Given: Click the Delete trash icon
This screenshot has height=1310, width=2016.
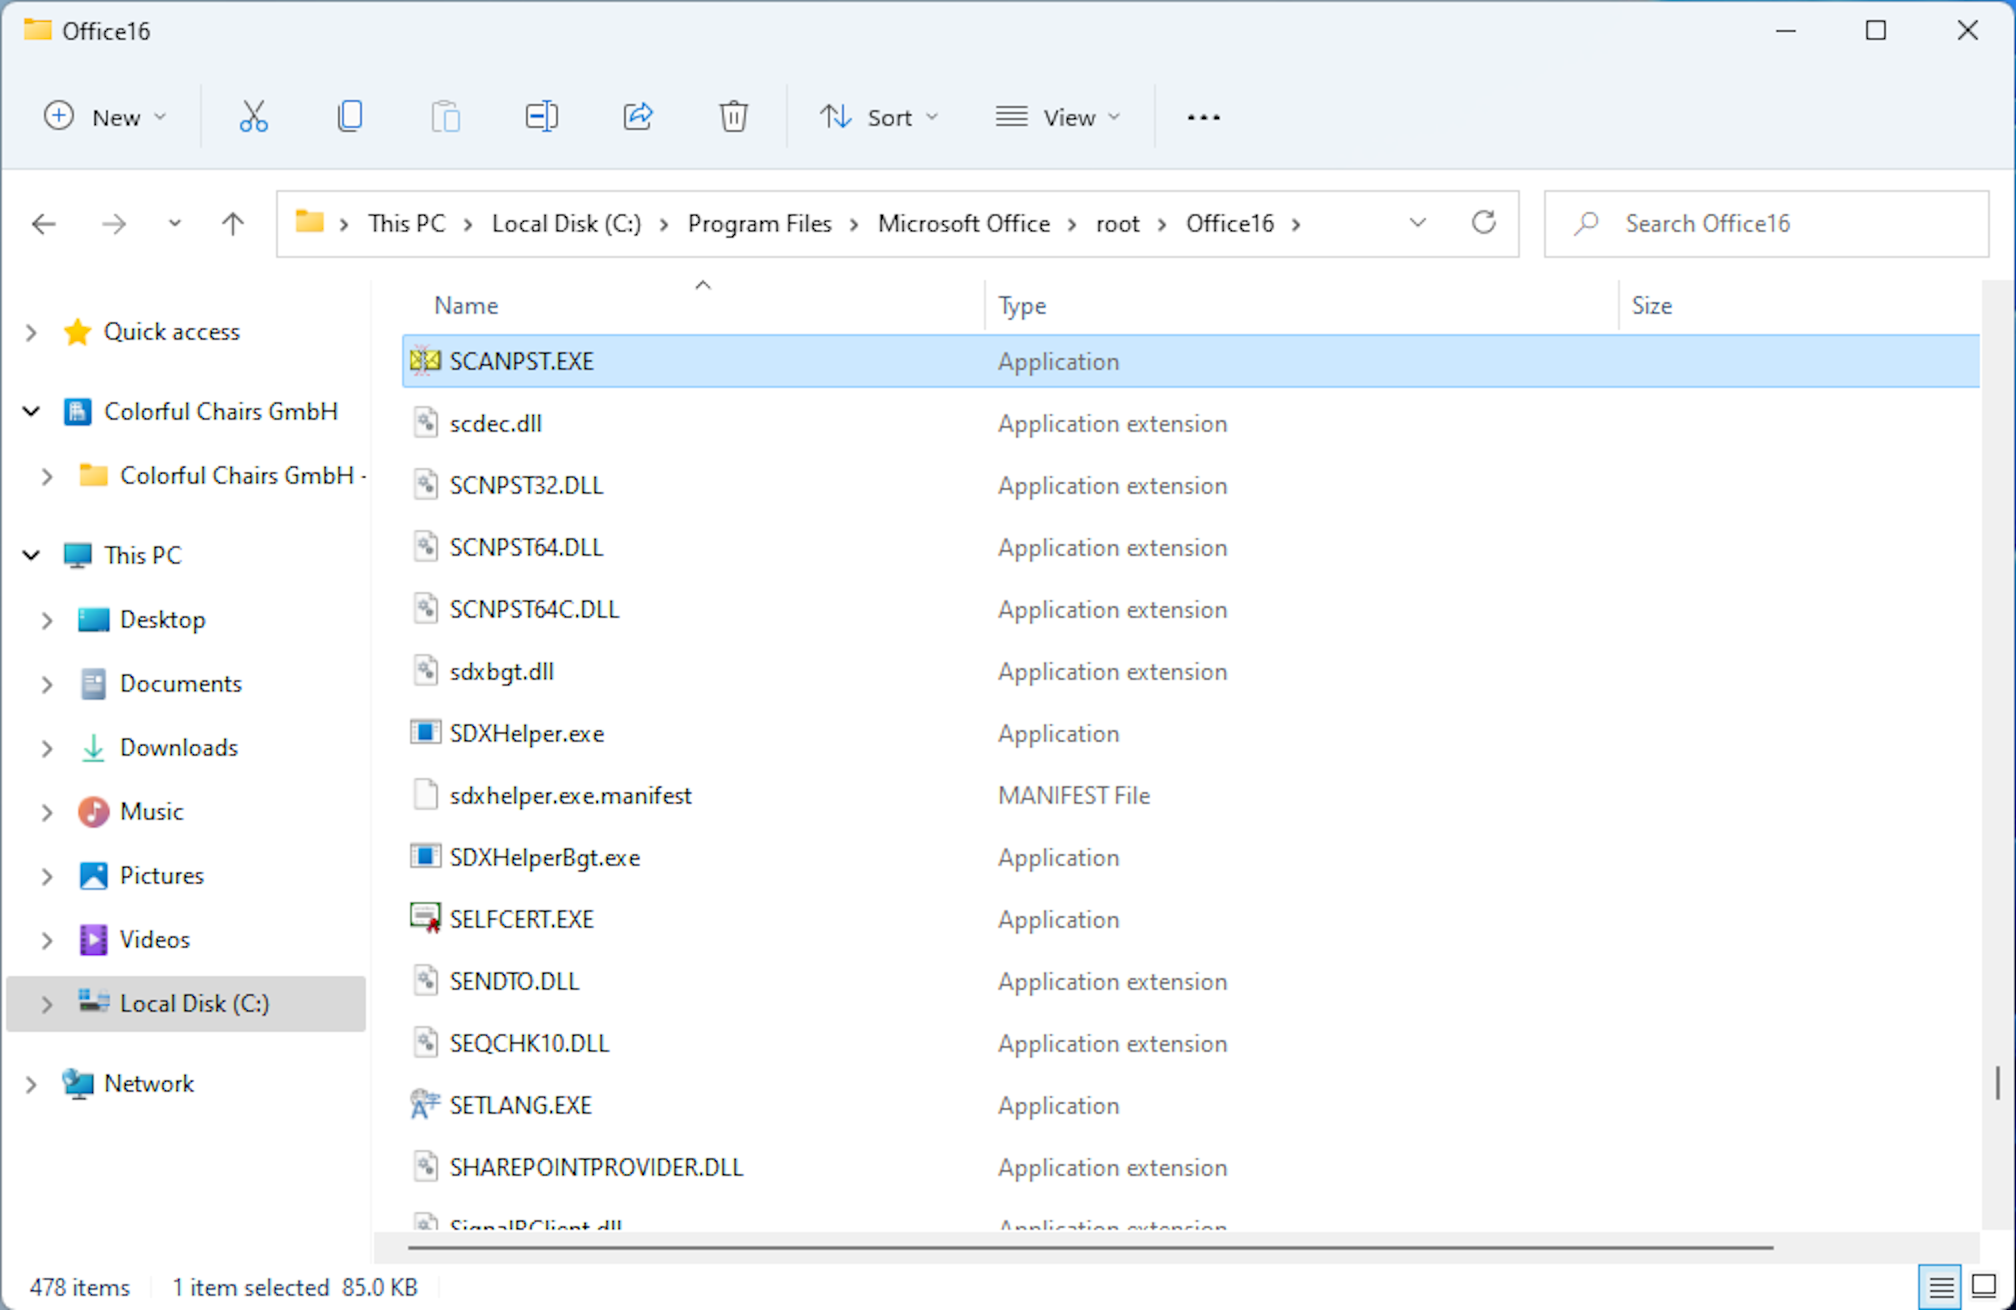Looking at the screenshot, I should (733, 117).
